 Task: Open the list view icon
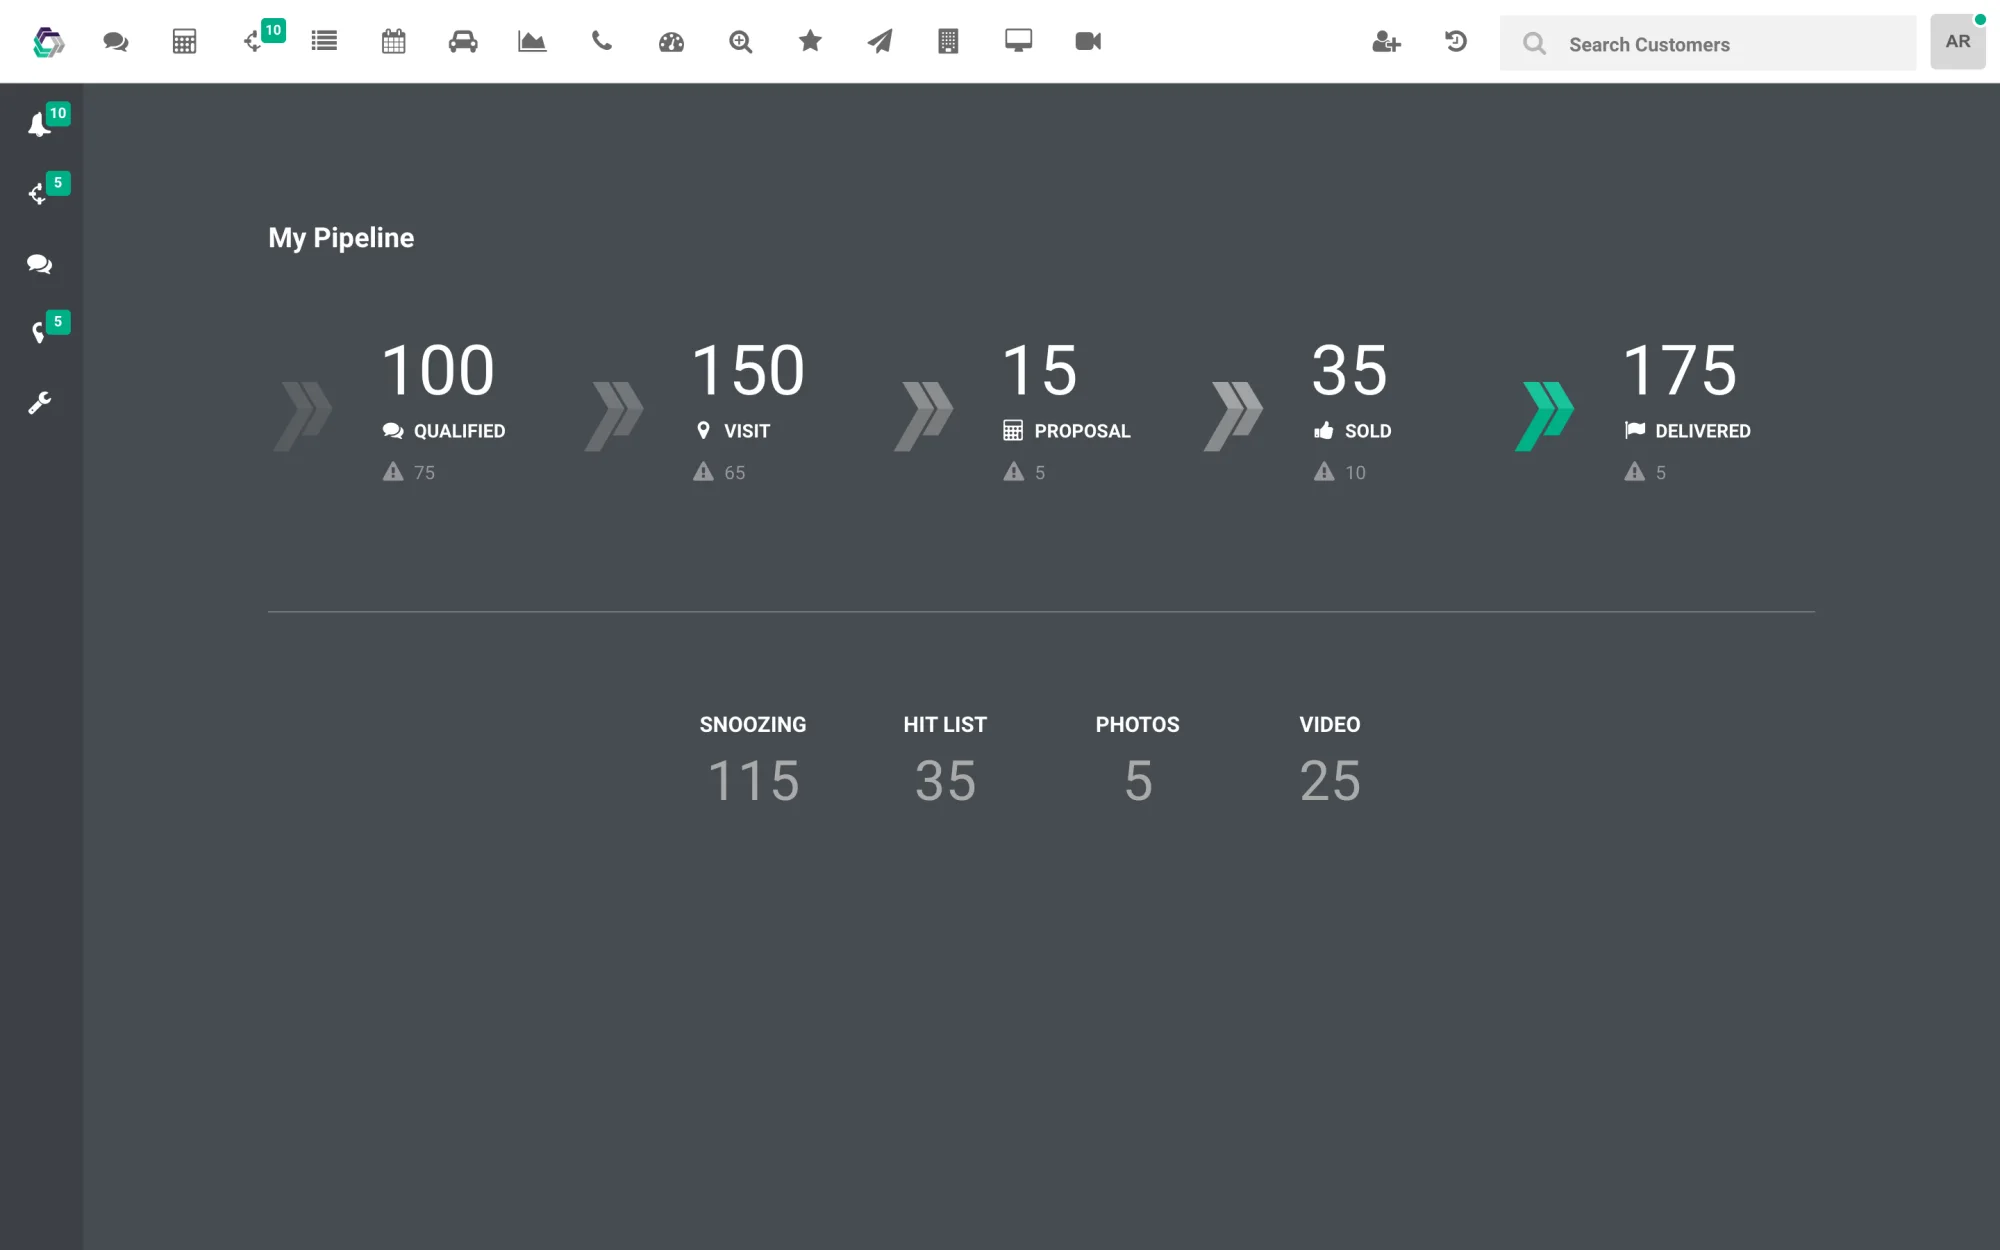(x=324, y=41)
